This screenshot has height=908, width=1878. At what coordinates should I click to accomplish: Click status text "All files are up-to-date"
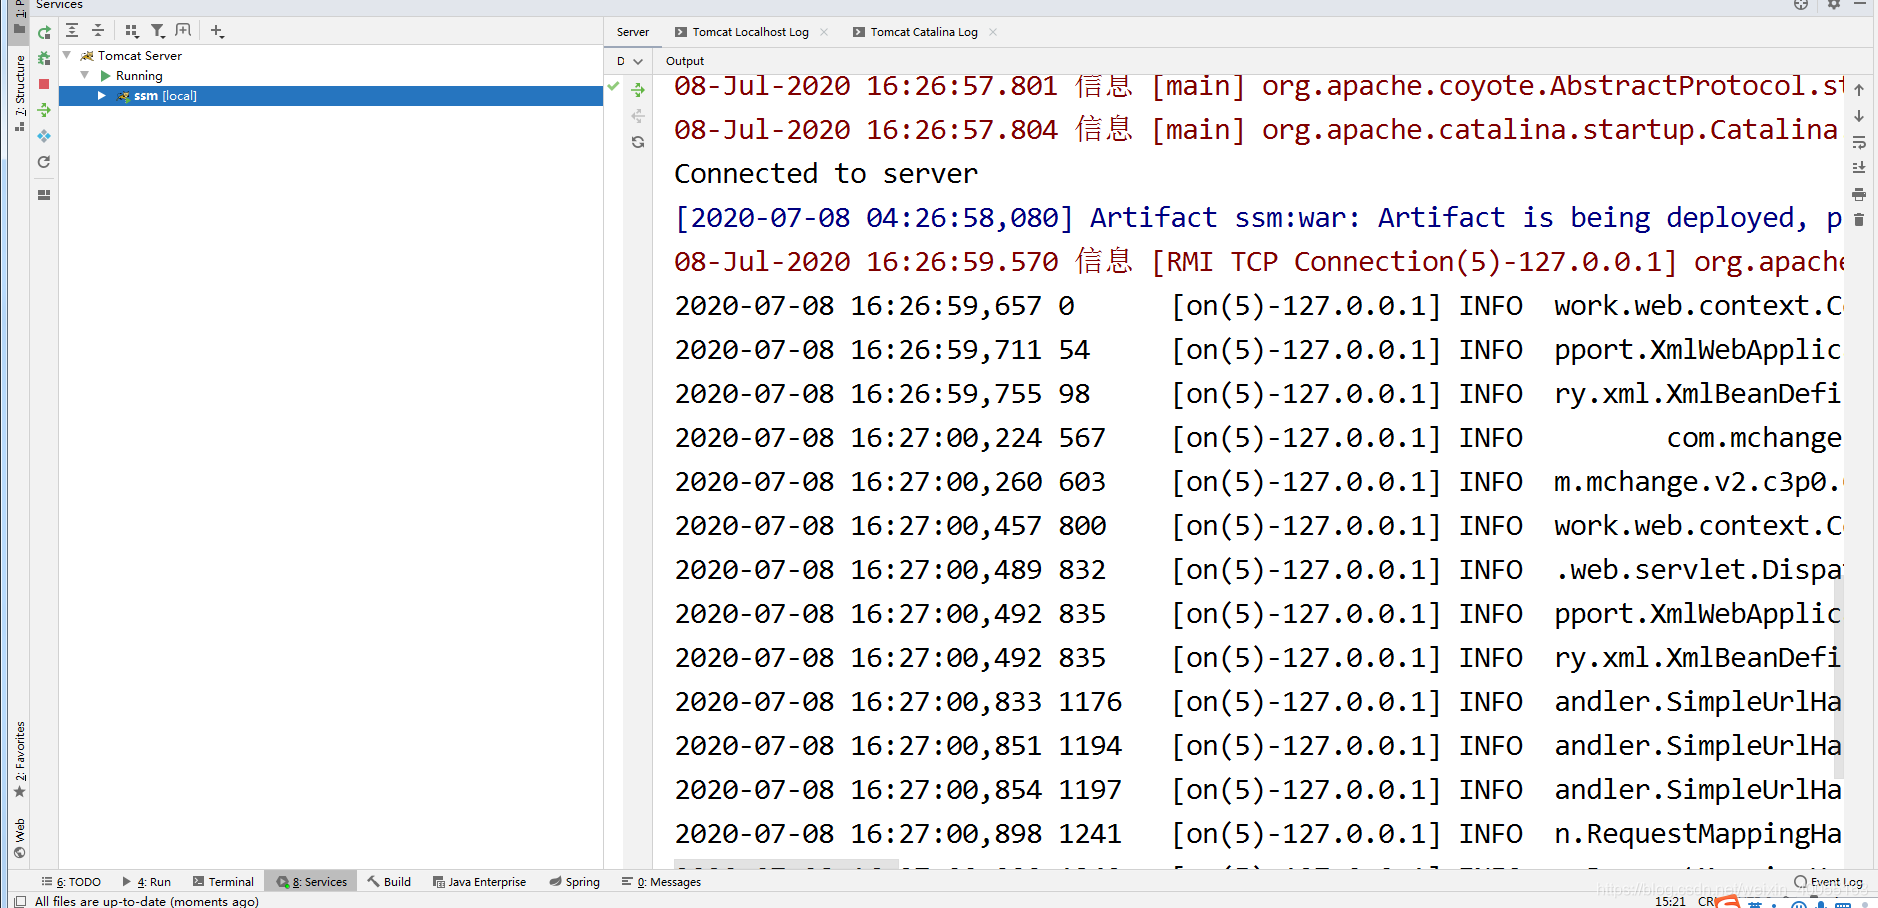coord(147,901)
